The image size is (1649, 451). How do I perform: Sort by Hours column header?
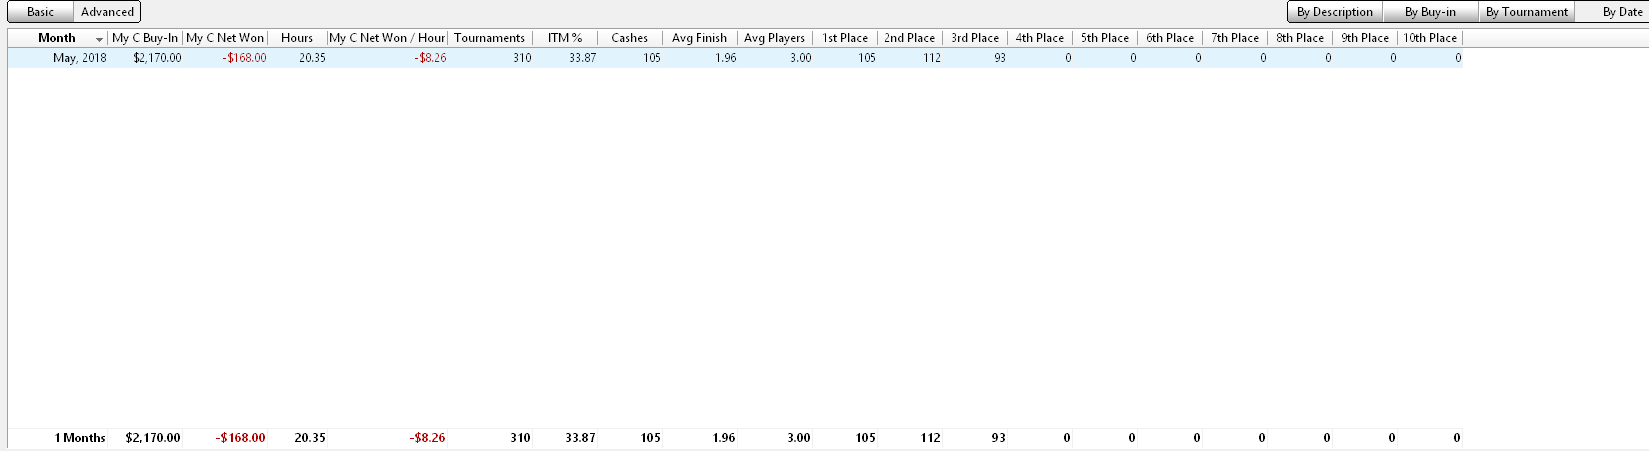click(x=297, y=38)
